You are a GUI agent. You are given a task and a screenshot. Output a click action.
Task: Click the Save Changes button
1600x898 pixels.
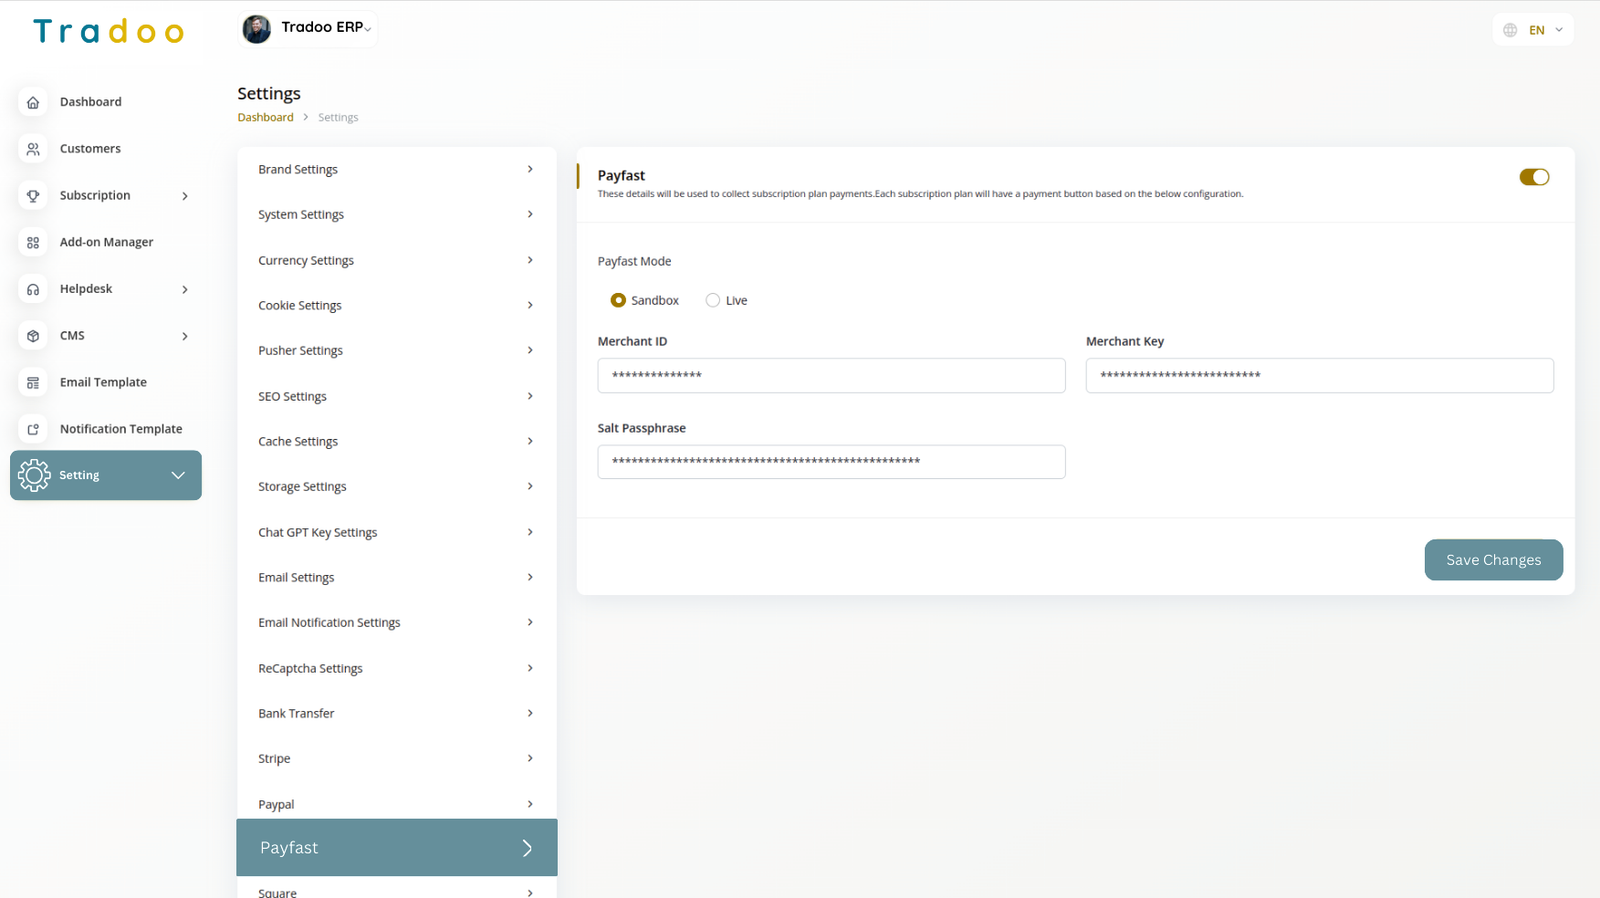(1493, 560)
